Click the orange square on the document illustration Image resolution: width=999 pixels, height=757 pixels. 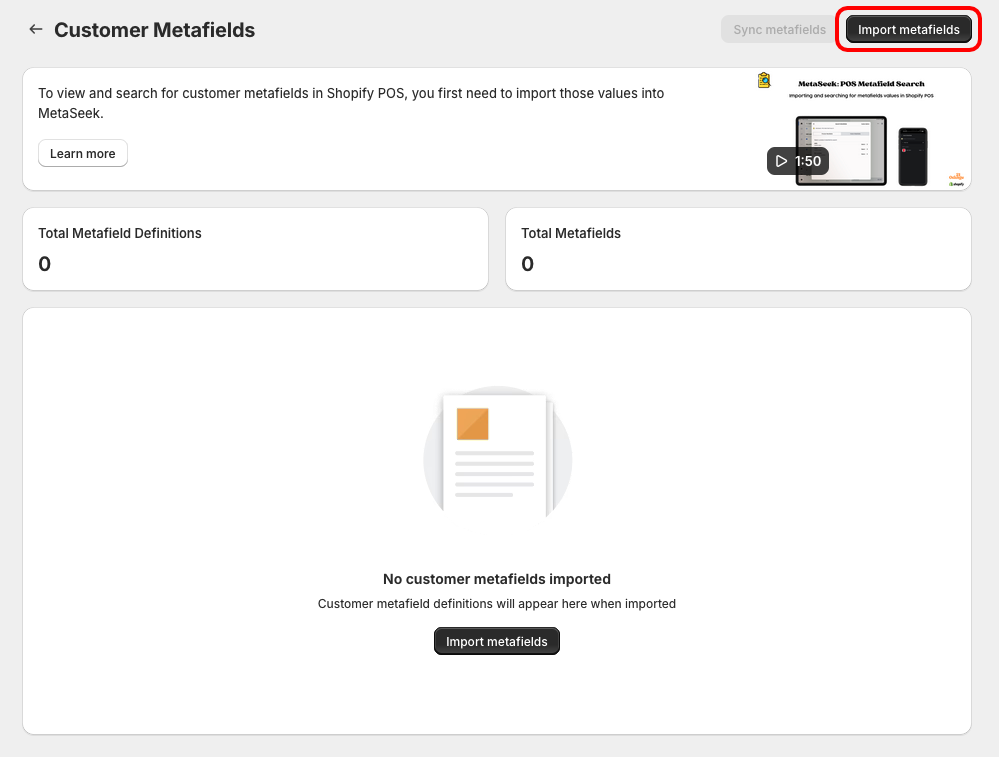472,424
